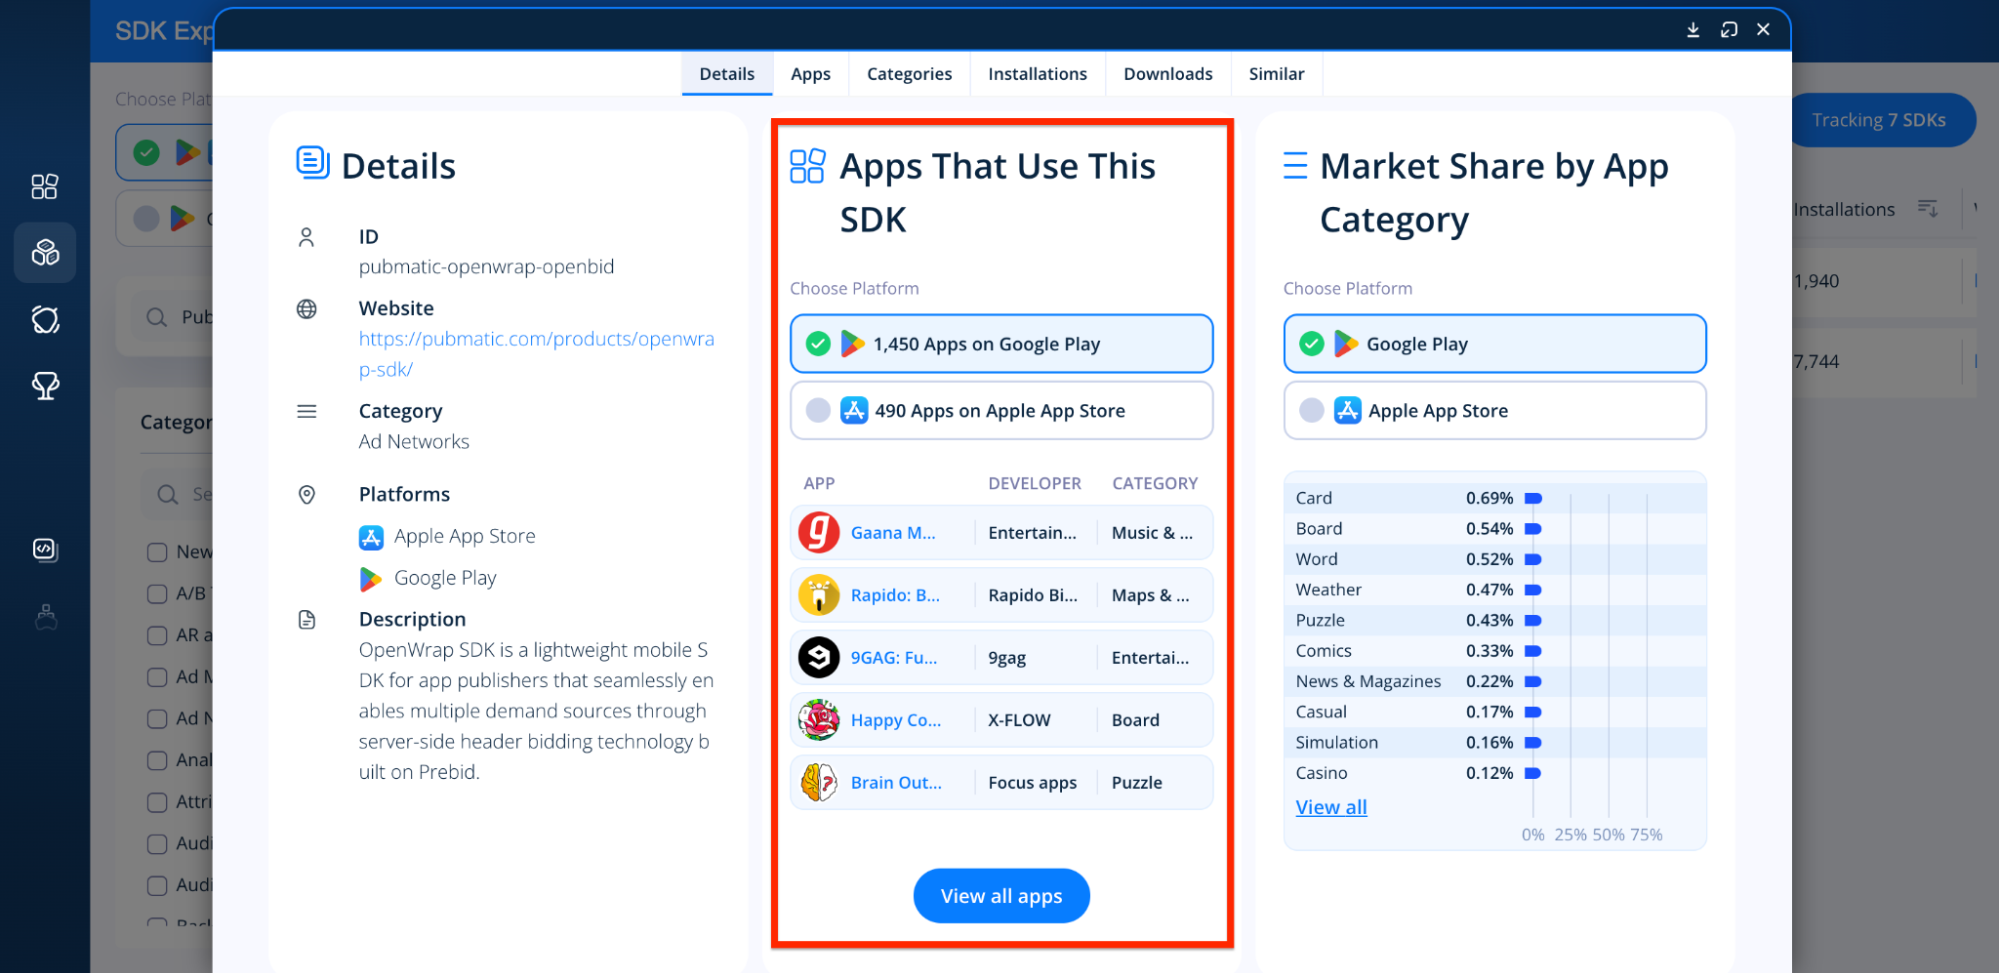The height and width of the screenshot is (974, 1999).
Task: Open the code panel icon in left sidebar
Action: (x=45, y=550)
